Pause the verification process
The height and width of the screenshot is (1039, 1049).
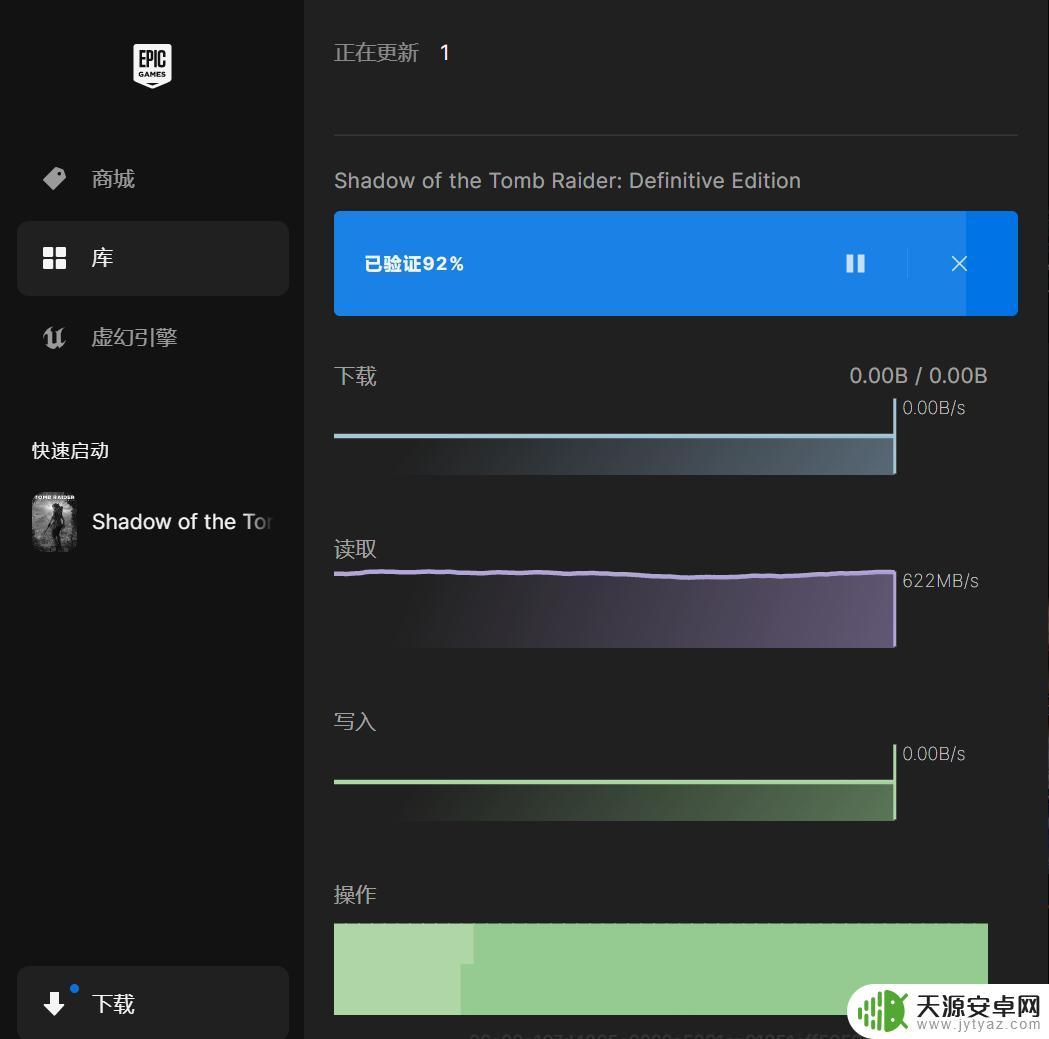pyautogui.click(x=855, y=263)
